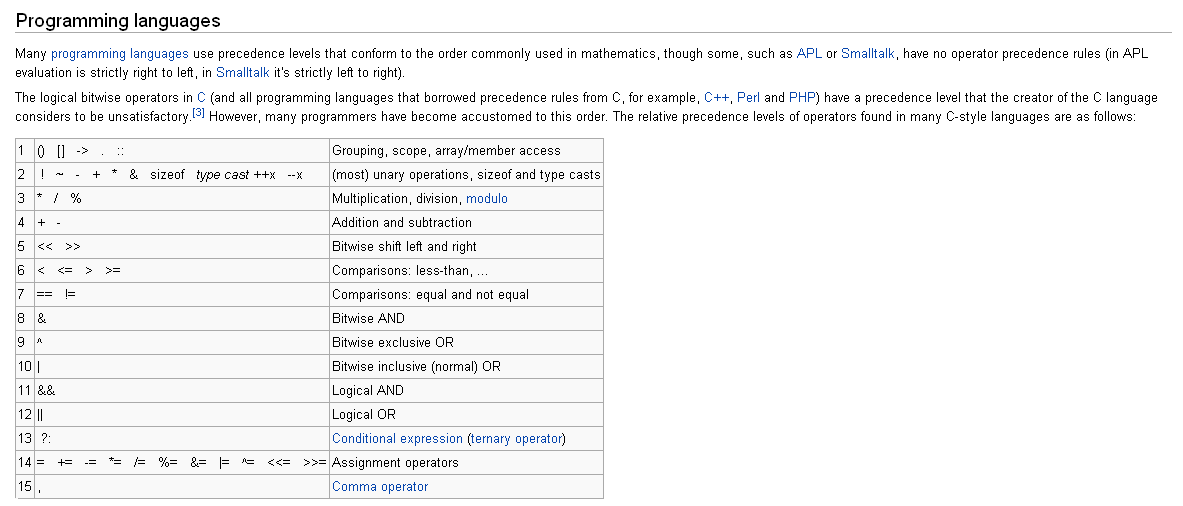Go to the C++ article link

(716, 98)
